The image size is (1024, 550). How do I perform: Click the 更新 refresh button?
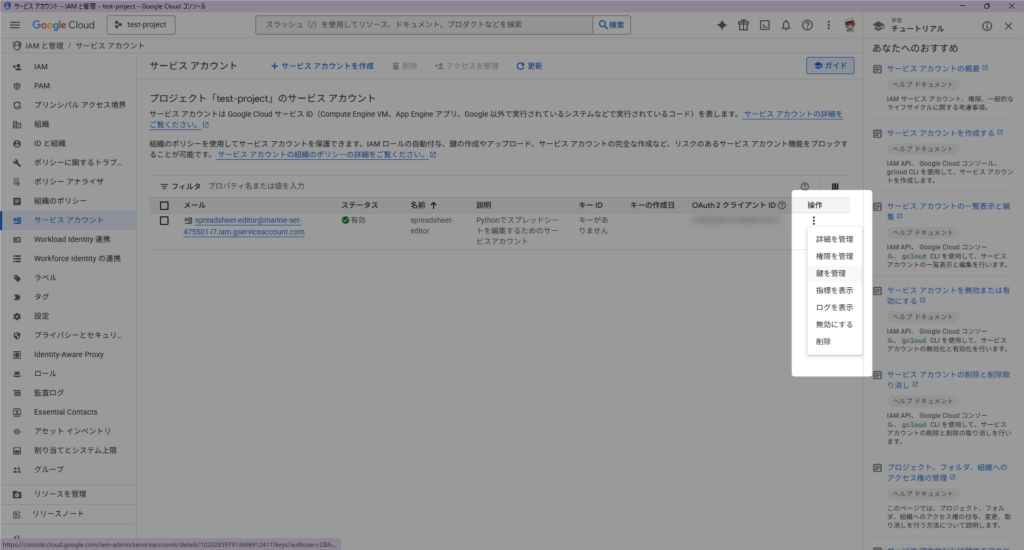[x=529, y=66]
